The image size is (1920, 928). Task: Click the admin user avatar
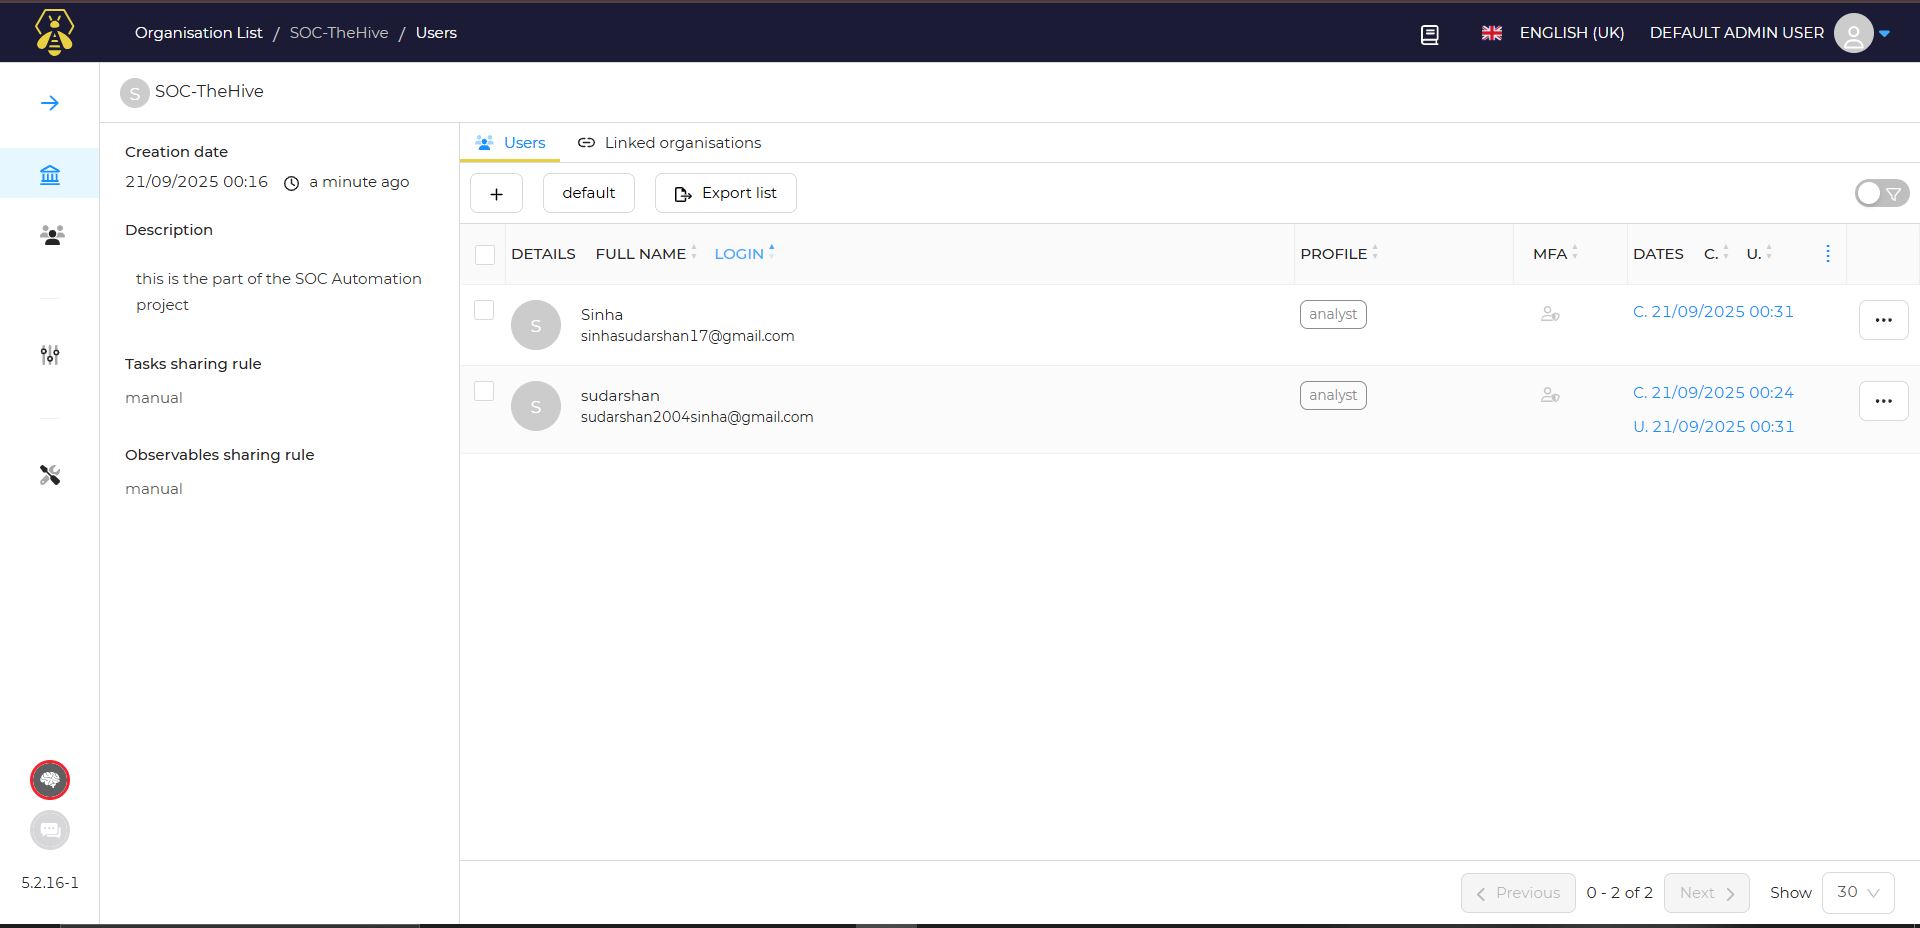coord(1853,33)
